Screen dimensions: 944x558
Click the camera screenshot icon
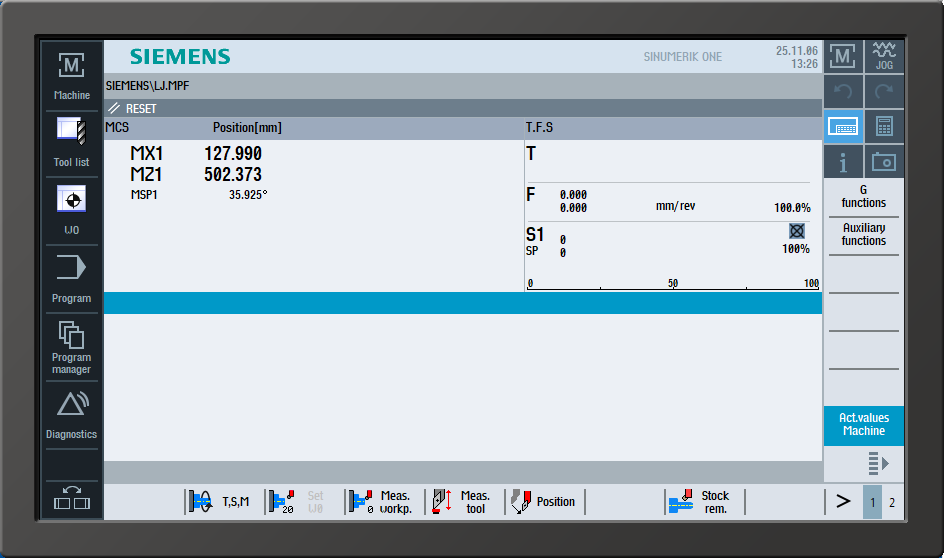(884, 161)
